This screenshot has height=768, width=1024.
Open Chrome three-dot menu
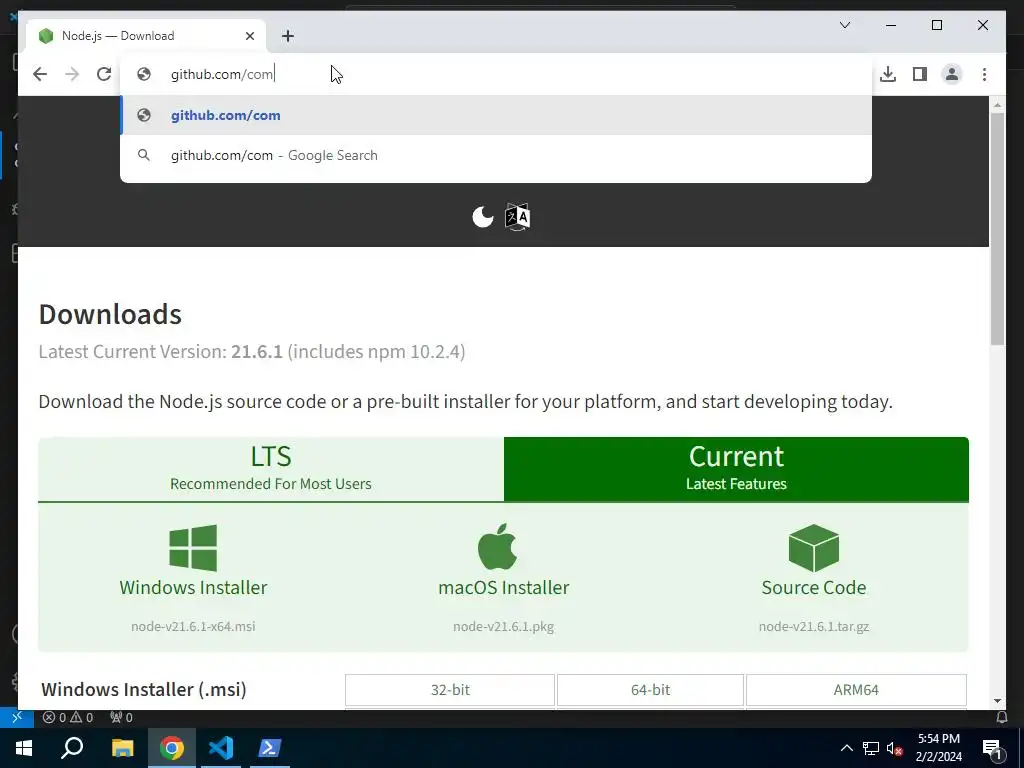pyautogui.click(x=984, y=74)
